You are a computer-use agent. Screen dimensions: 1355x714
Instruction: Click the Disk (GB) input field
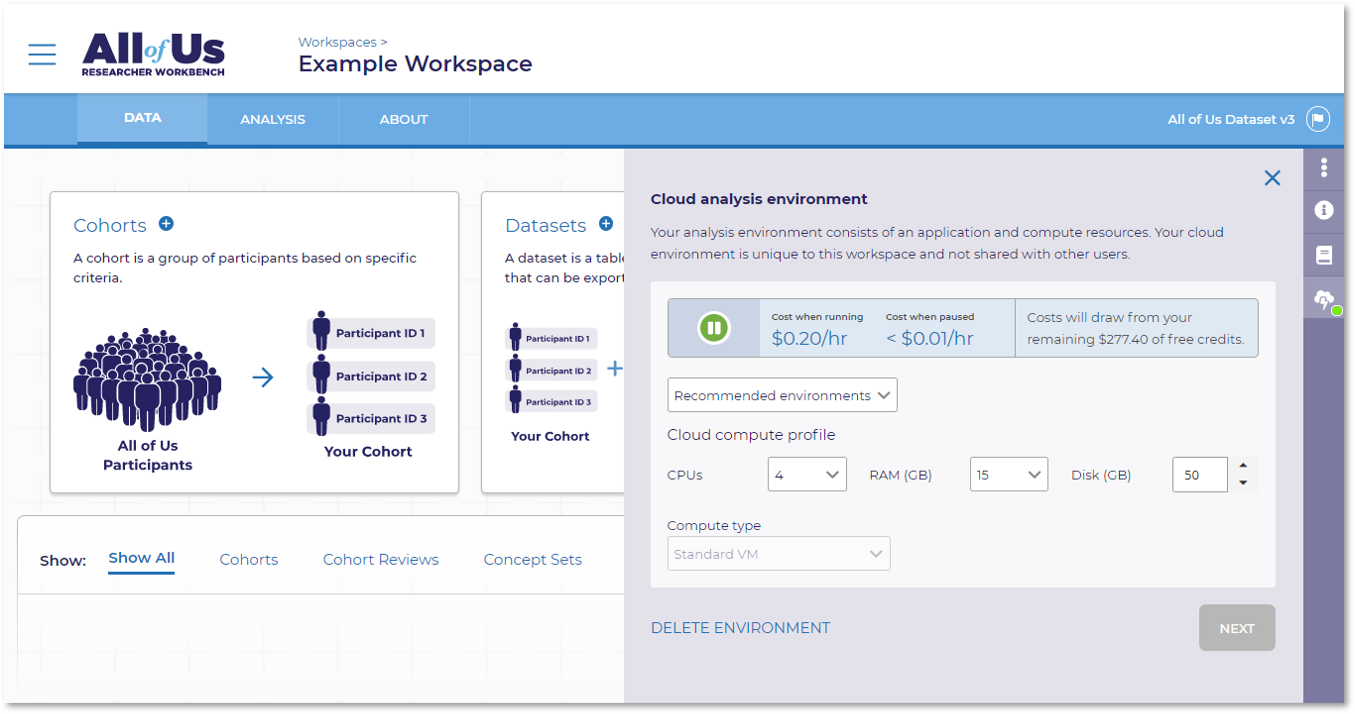[1200, 475]
